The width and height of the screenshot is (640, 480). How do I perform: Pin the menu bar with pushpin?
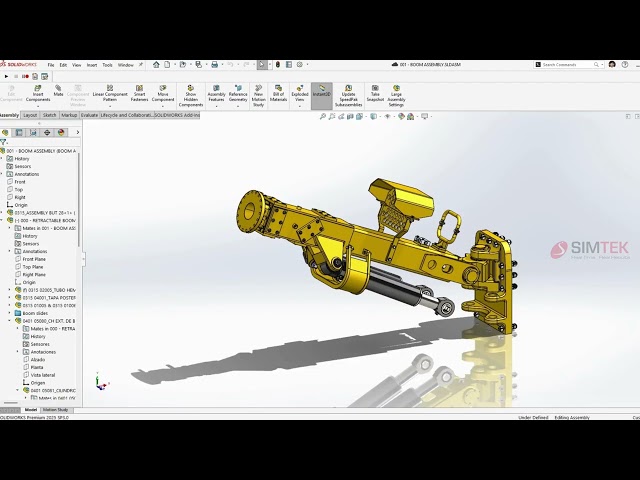(141, 64)
